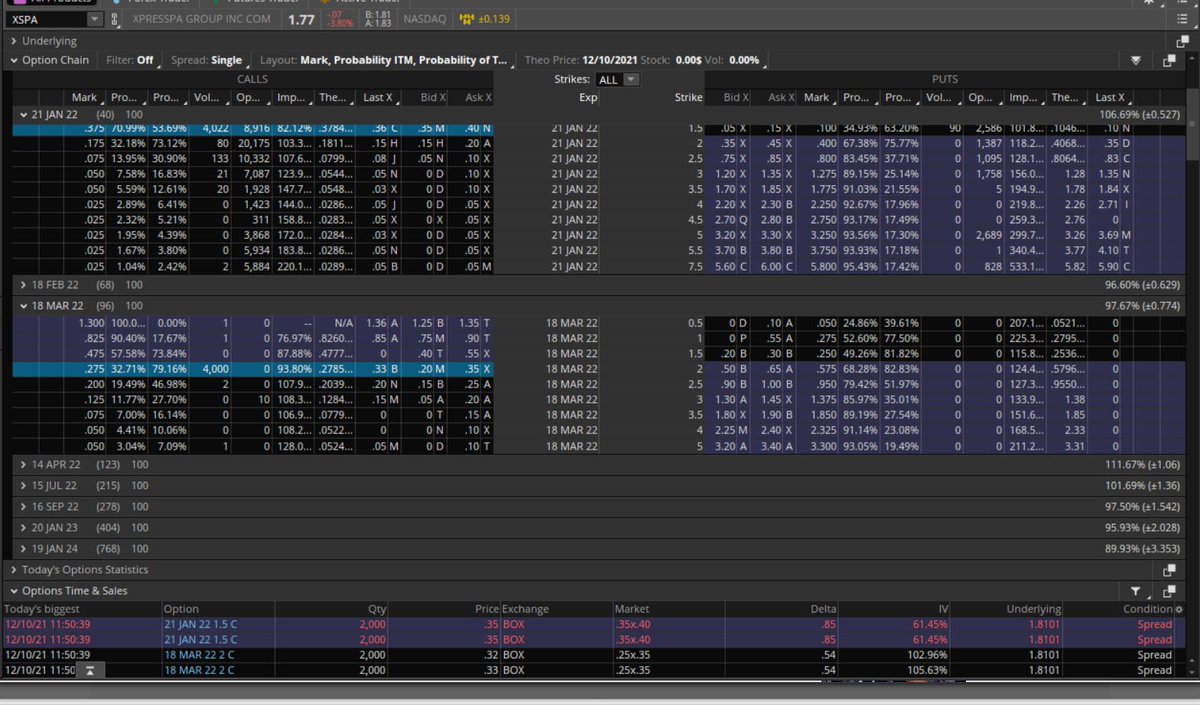
Task: Click put ask 3.40 A on March 5 strike
Action: point(776,447)
